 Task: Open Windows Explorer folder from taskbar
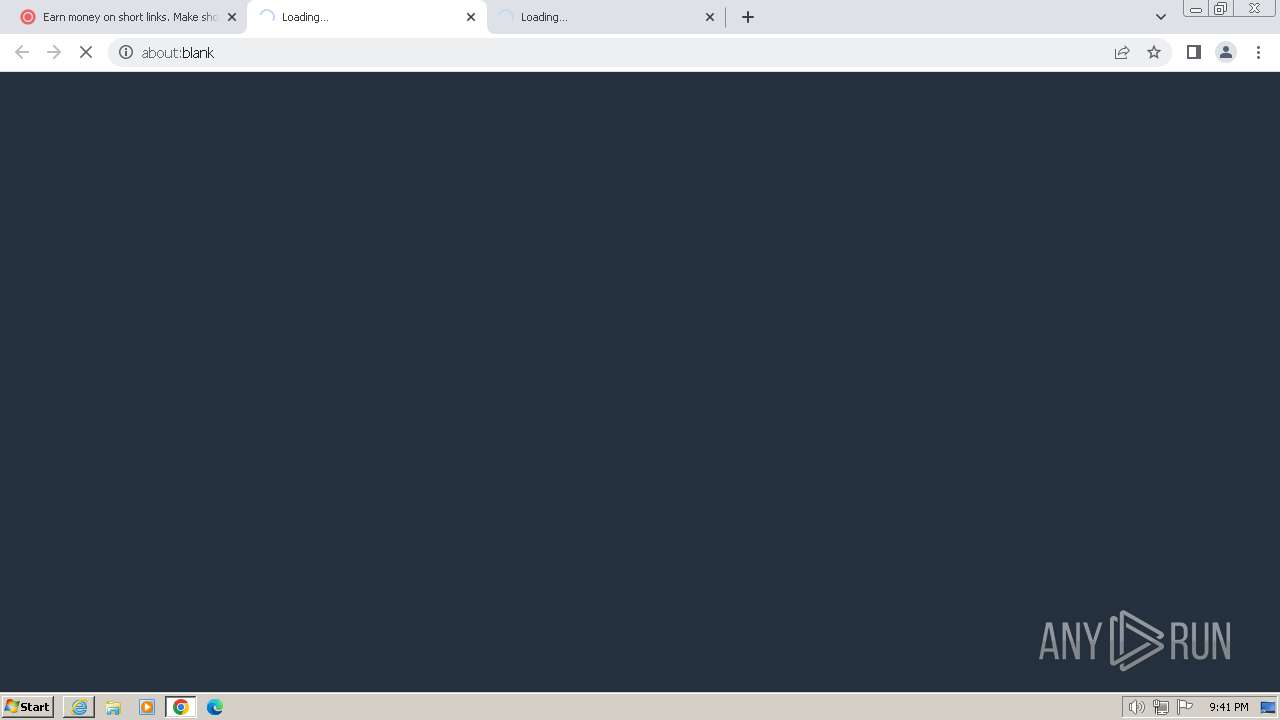[113, 707]
